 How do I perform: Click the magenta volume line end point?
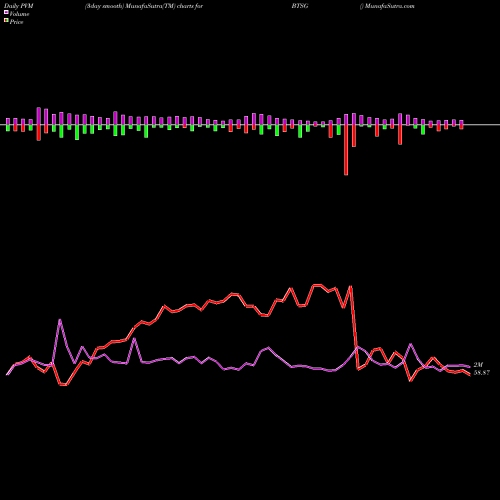pos(470,367)
